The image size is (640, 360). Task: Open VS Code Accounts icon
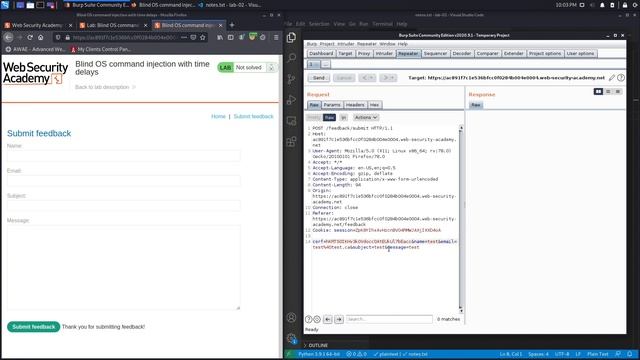point(291,317)
